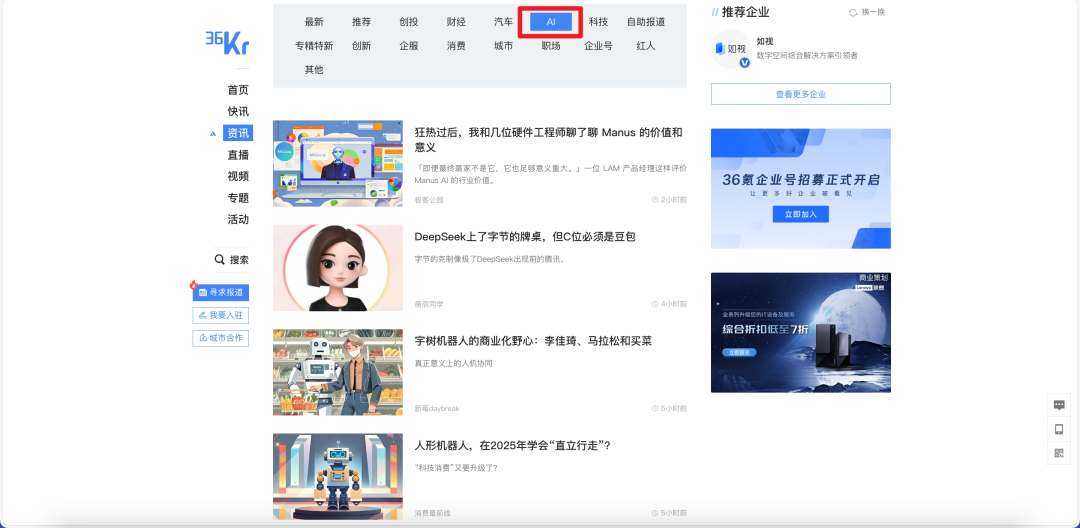Click 立即加入 on the recruitment banner
This screenshot has height=528, width=1080.
800,214
